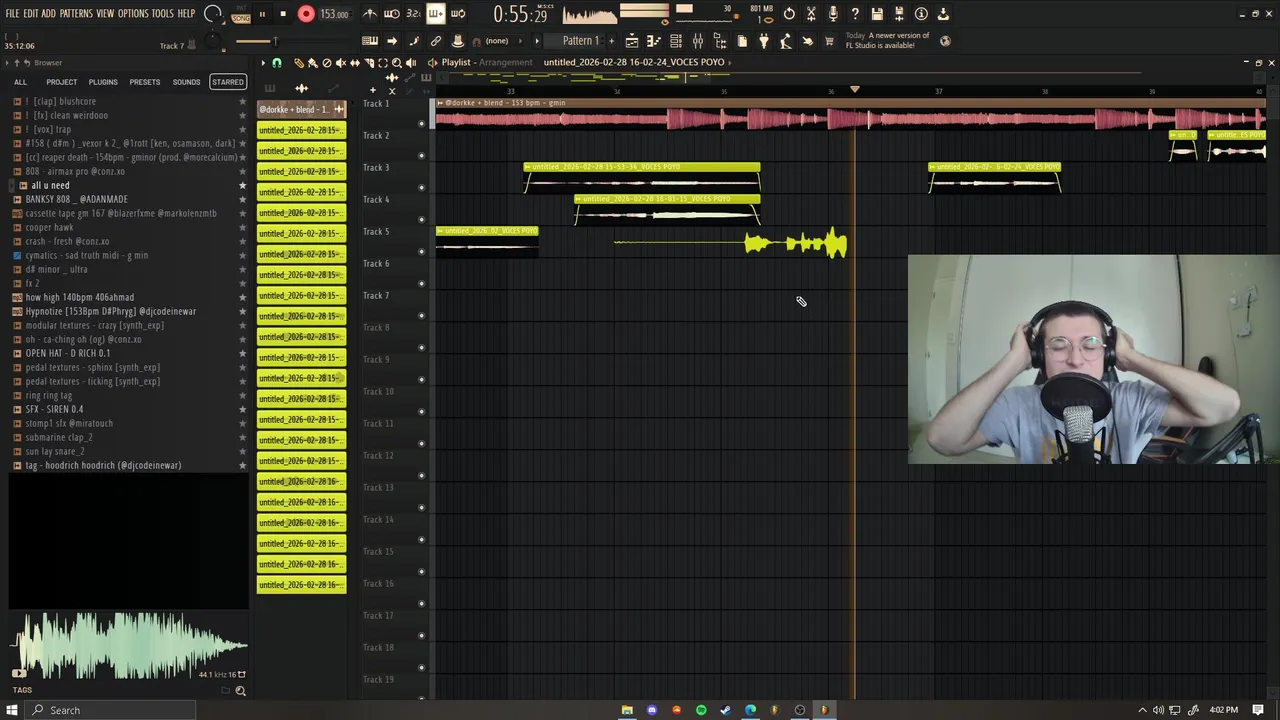
Task: Open the playlist options arrow menu
Action: coord(263,63)
